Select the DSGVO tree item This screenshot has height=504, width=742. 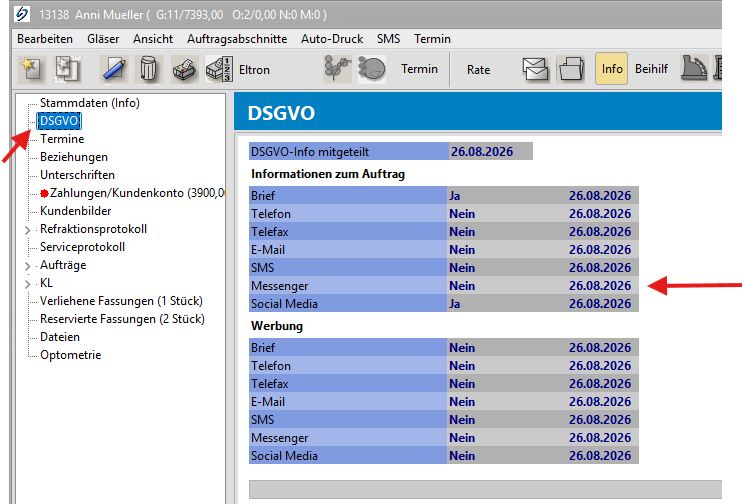59,121
